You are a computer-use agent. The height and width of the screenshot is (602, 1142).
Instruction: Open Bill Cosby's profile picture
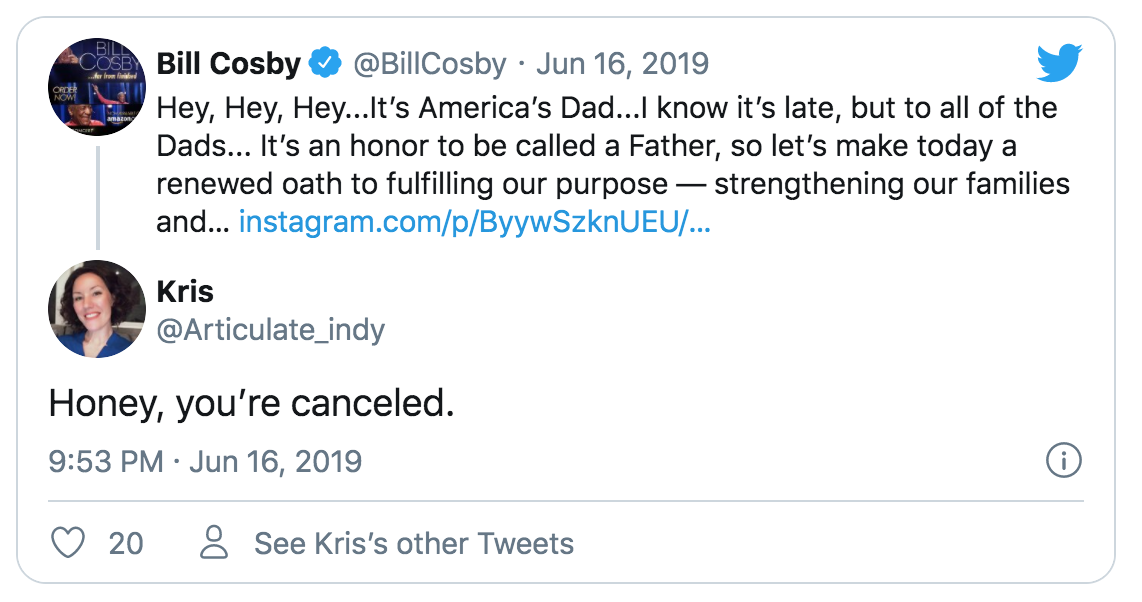pyautogui.click(x=97, y=87)
